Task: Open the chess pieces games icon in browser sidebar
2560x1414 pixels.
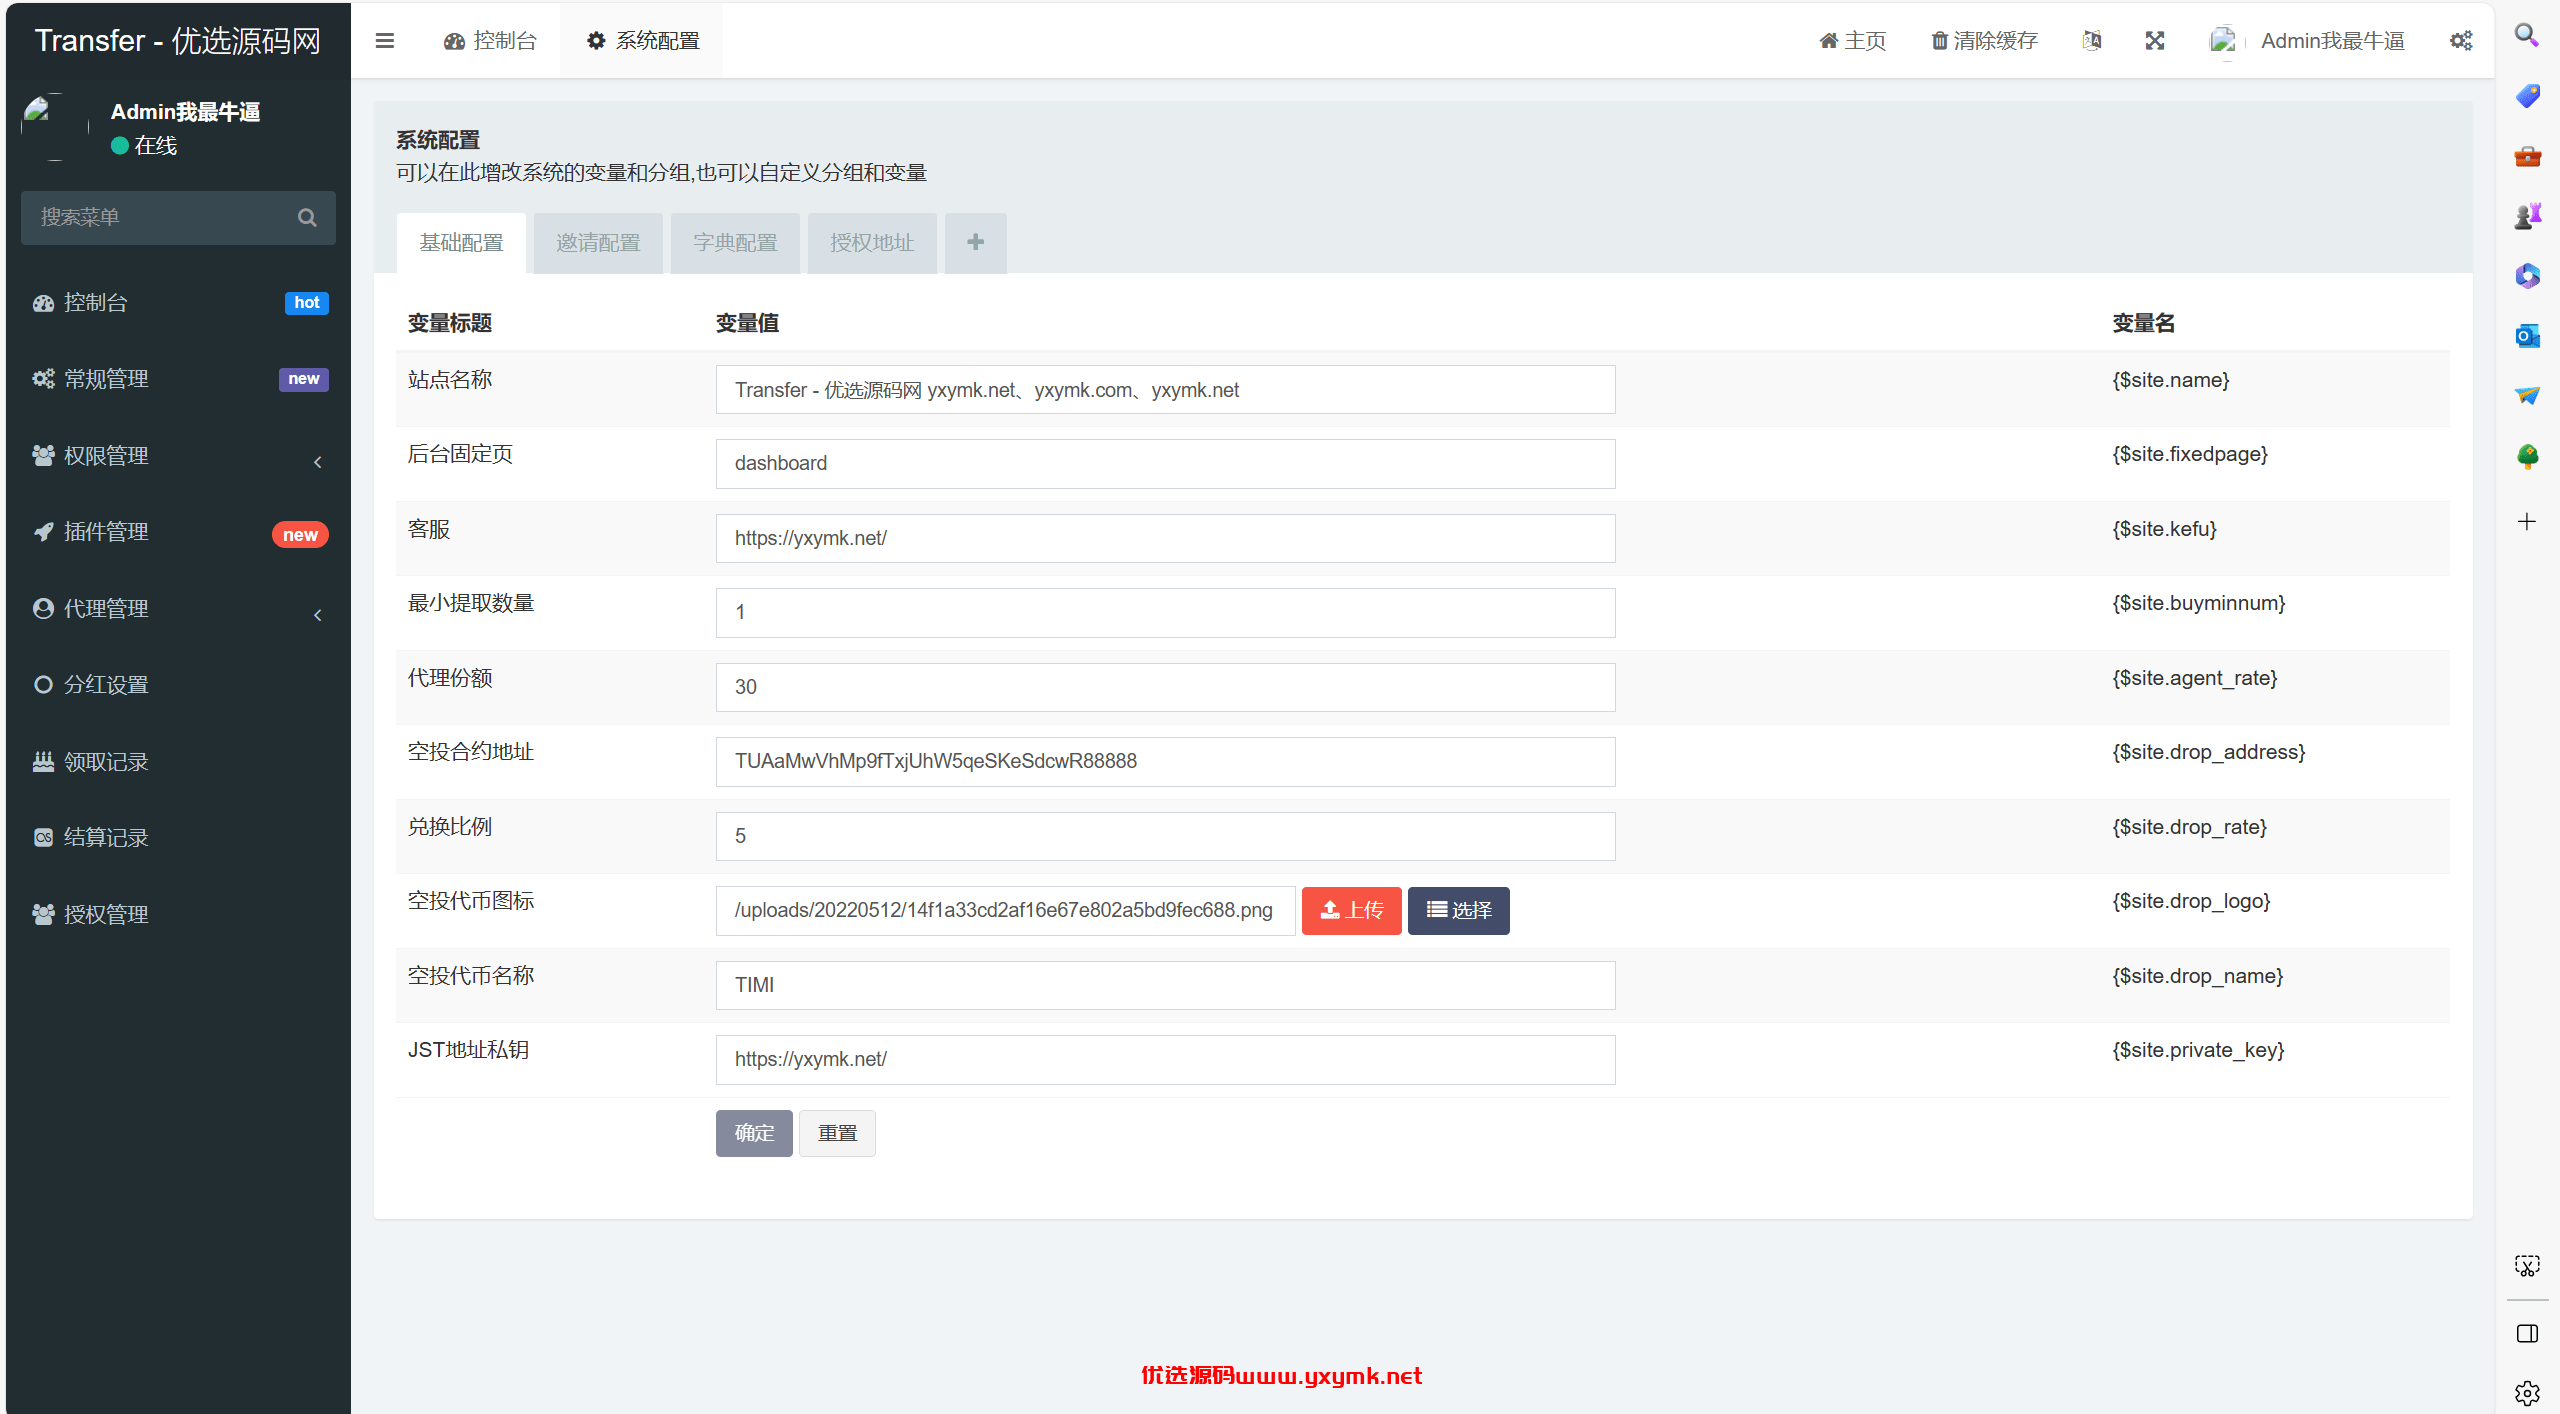Action: (x=2527, y=215)
